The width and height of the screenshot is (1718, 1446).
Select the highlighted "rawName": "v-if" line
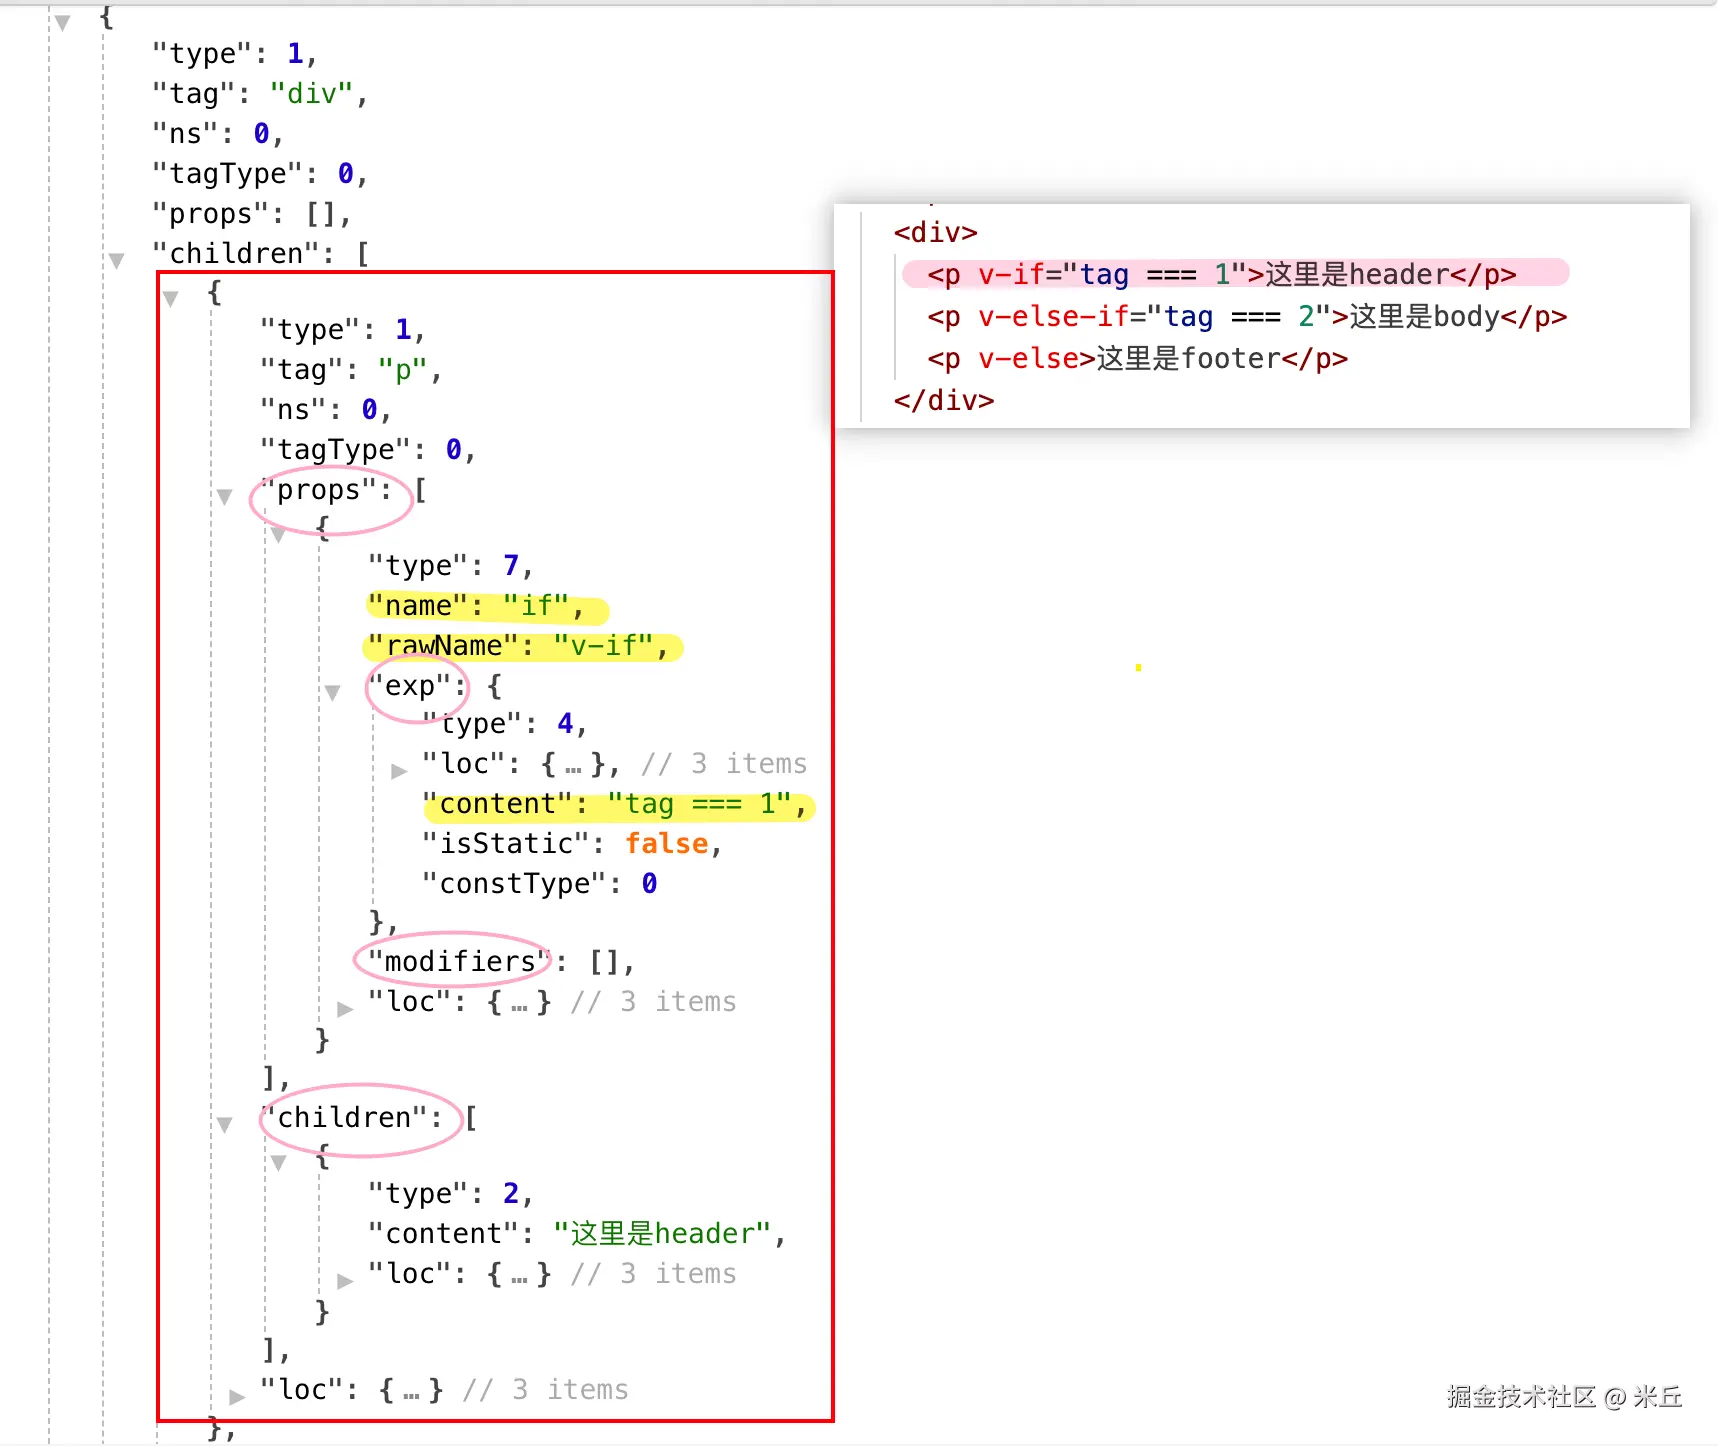point(518,645)
